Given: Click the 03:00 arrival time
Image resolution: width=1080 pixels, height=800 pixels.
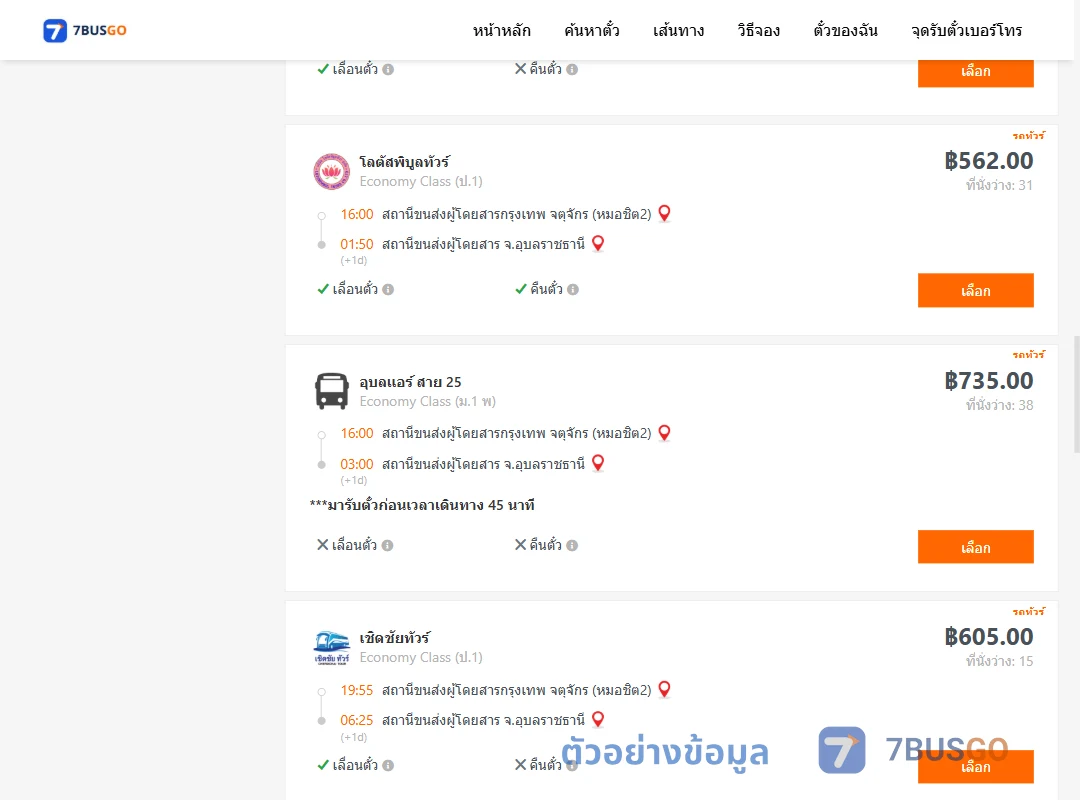Looking at the screenshot, I should (356, 464).
